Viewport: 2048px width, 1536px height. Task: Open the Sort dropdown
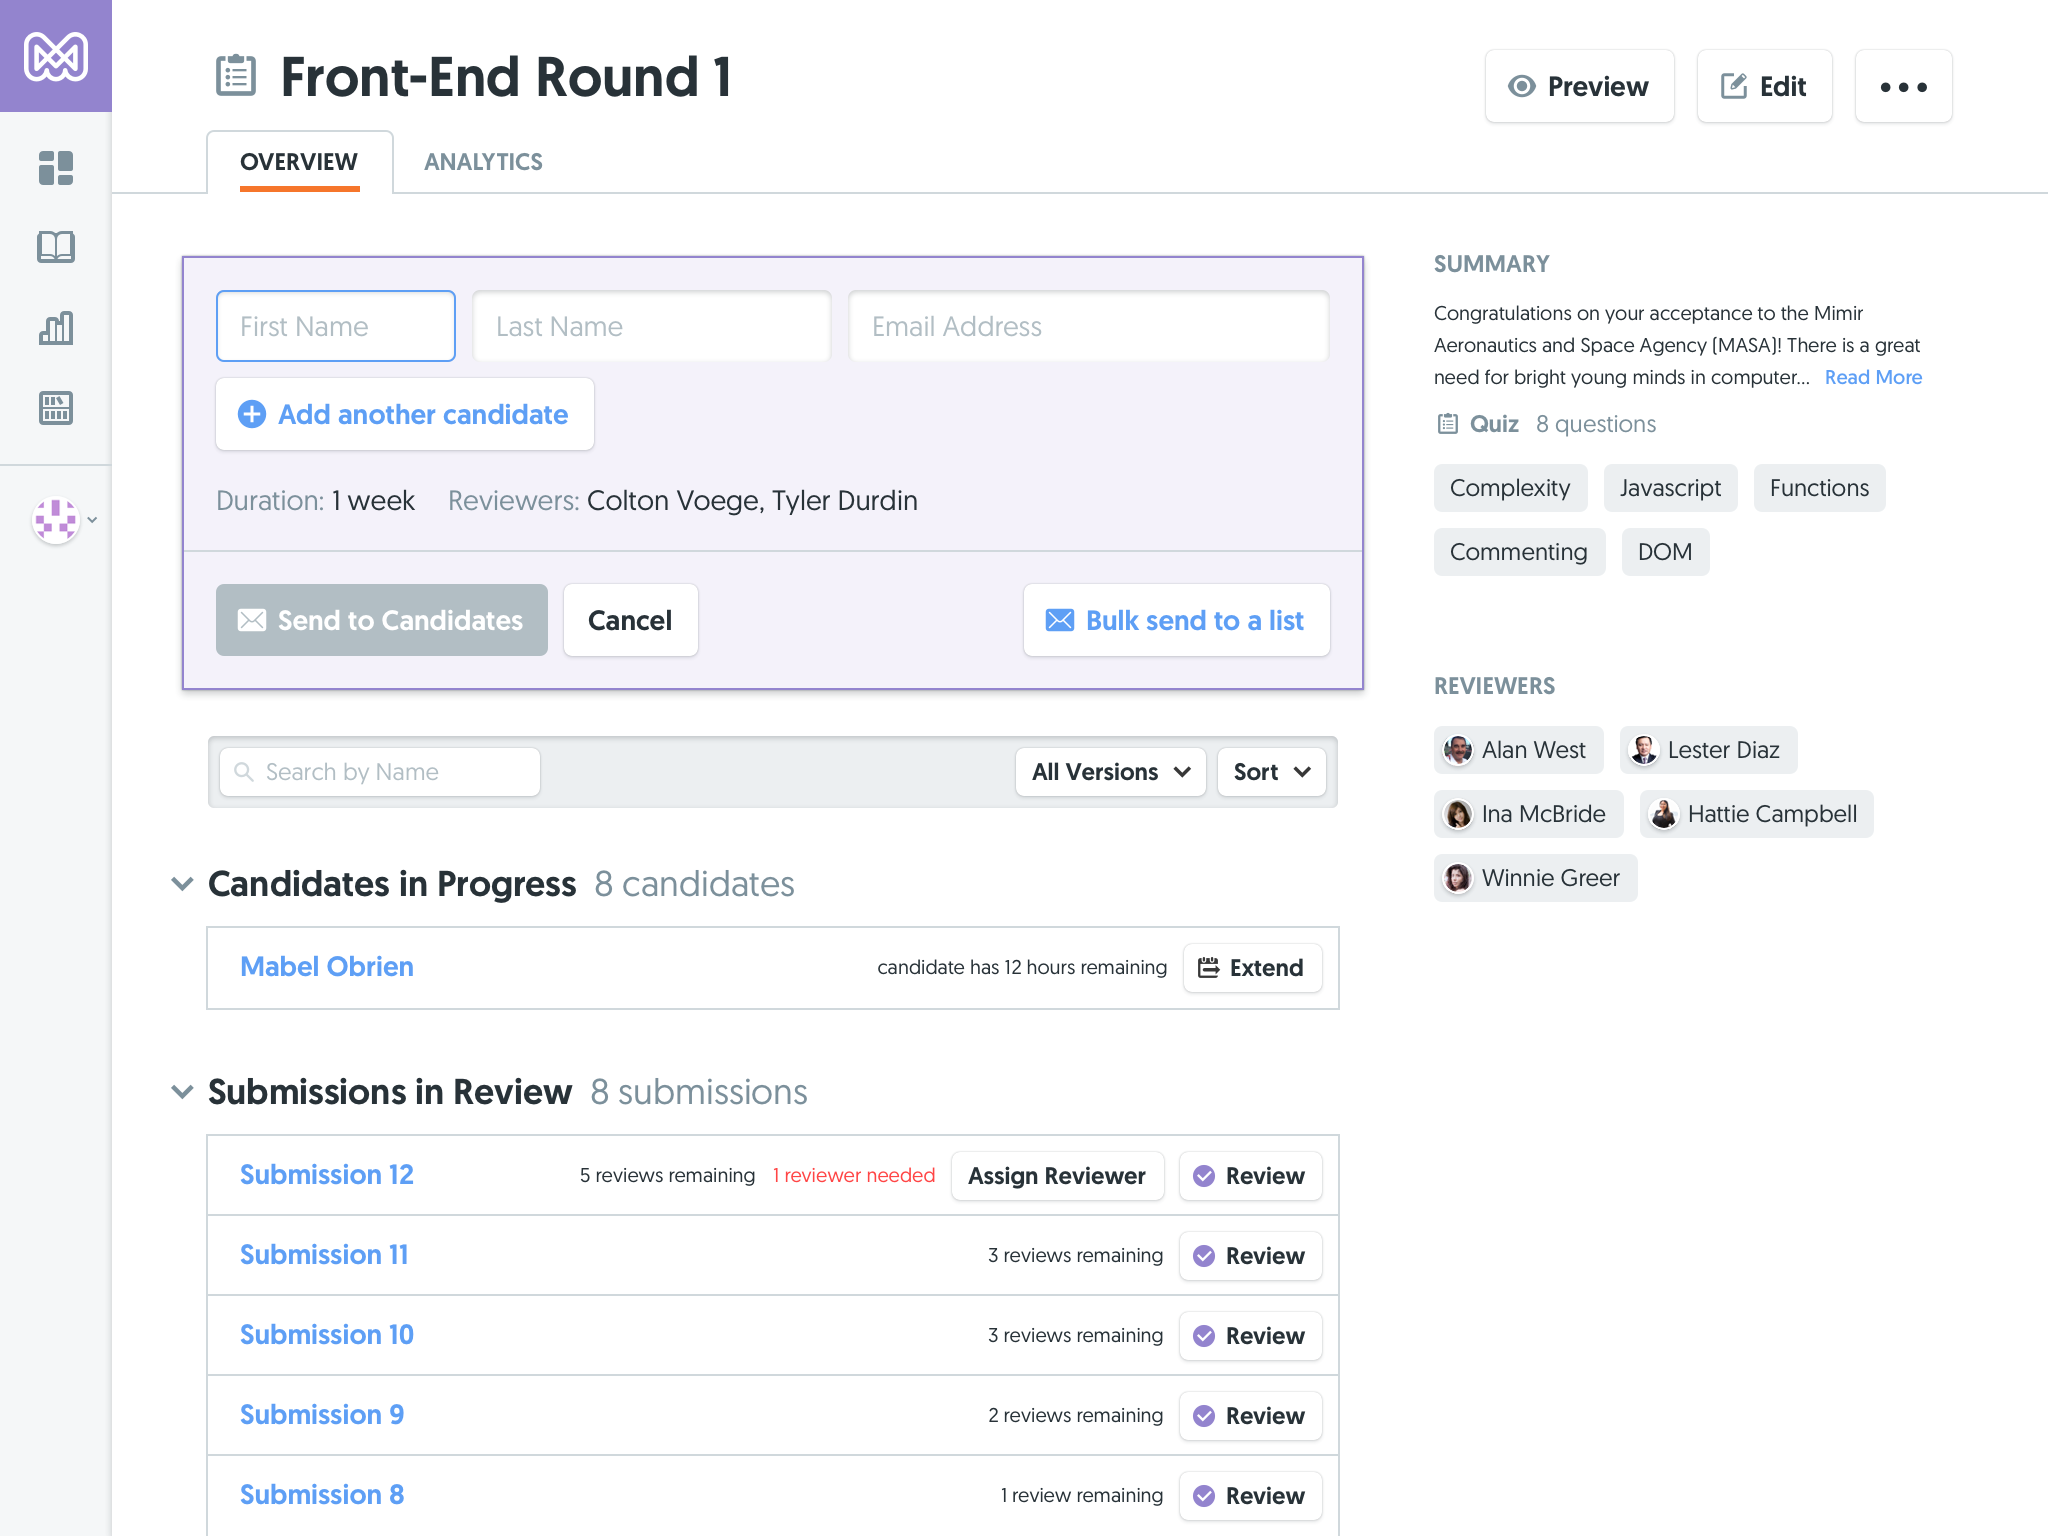(x=1271, y=772)
